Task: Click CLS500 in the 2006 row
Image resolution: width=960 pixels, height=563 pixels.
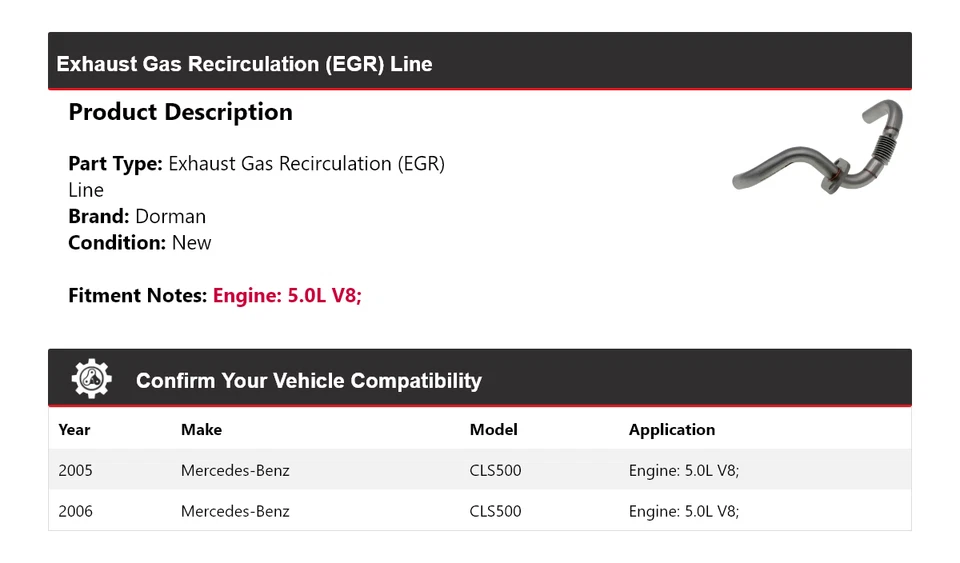Action: point(495,511)
